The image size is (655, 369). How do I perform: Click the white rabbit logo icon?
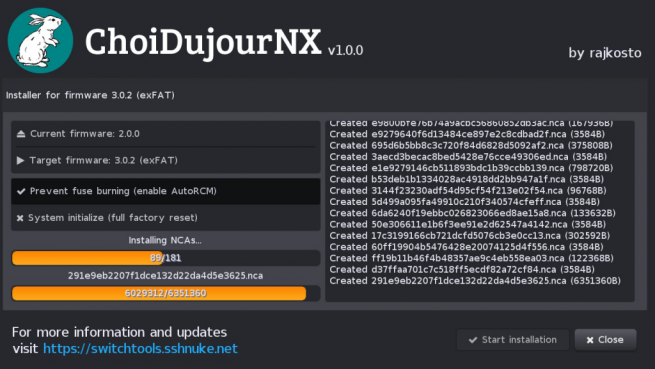(x=40, y=41)
